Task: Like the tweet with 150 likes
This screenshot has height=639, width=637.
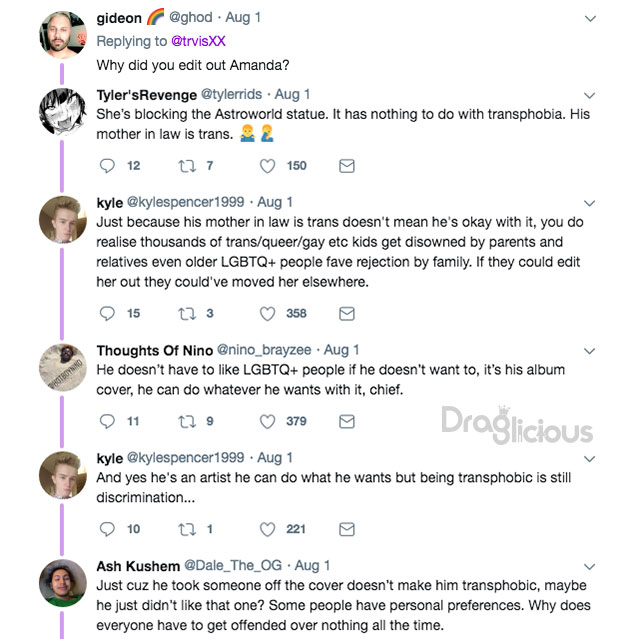Action: pos(267,166)
